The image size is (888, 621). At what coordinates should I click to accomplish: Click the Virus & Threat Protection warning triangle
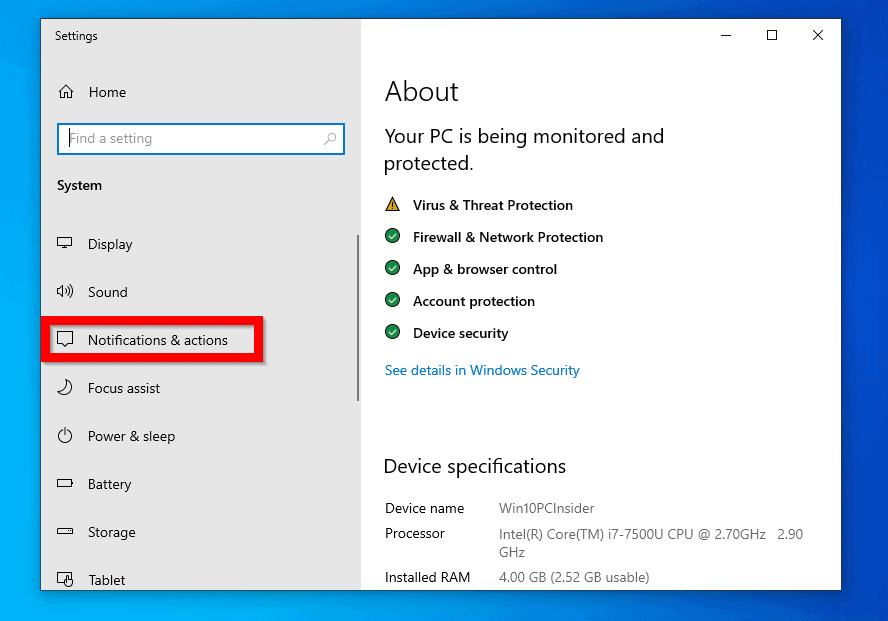(392, 204)
